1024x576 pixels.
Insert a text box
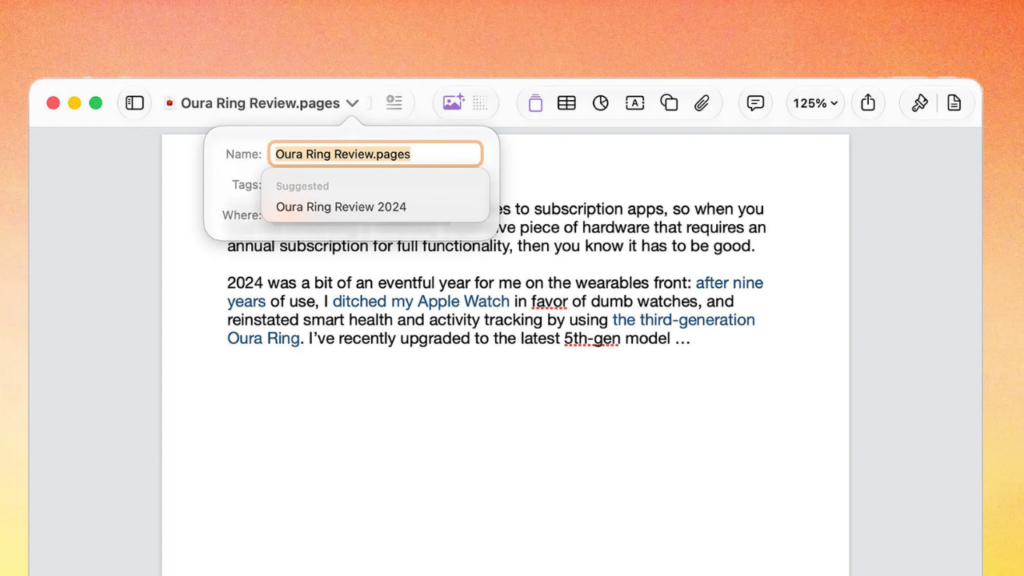coord(635,103)
